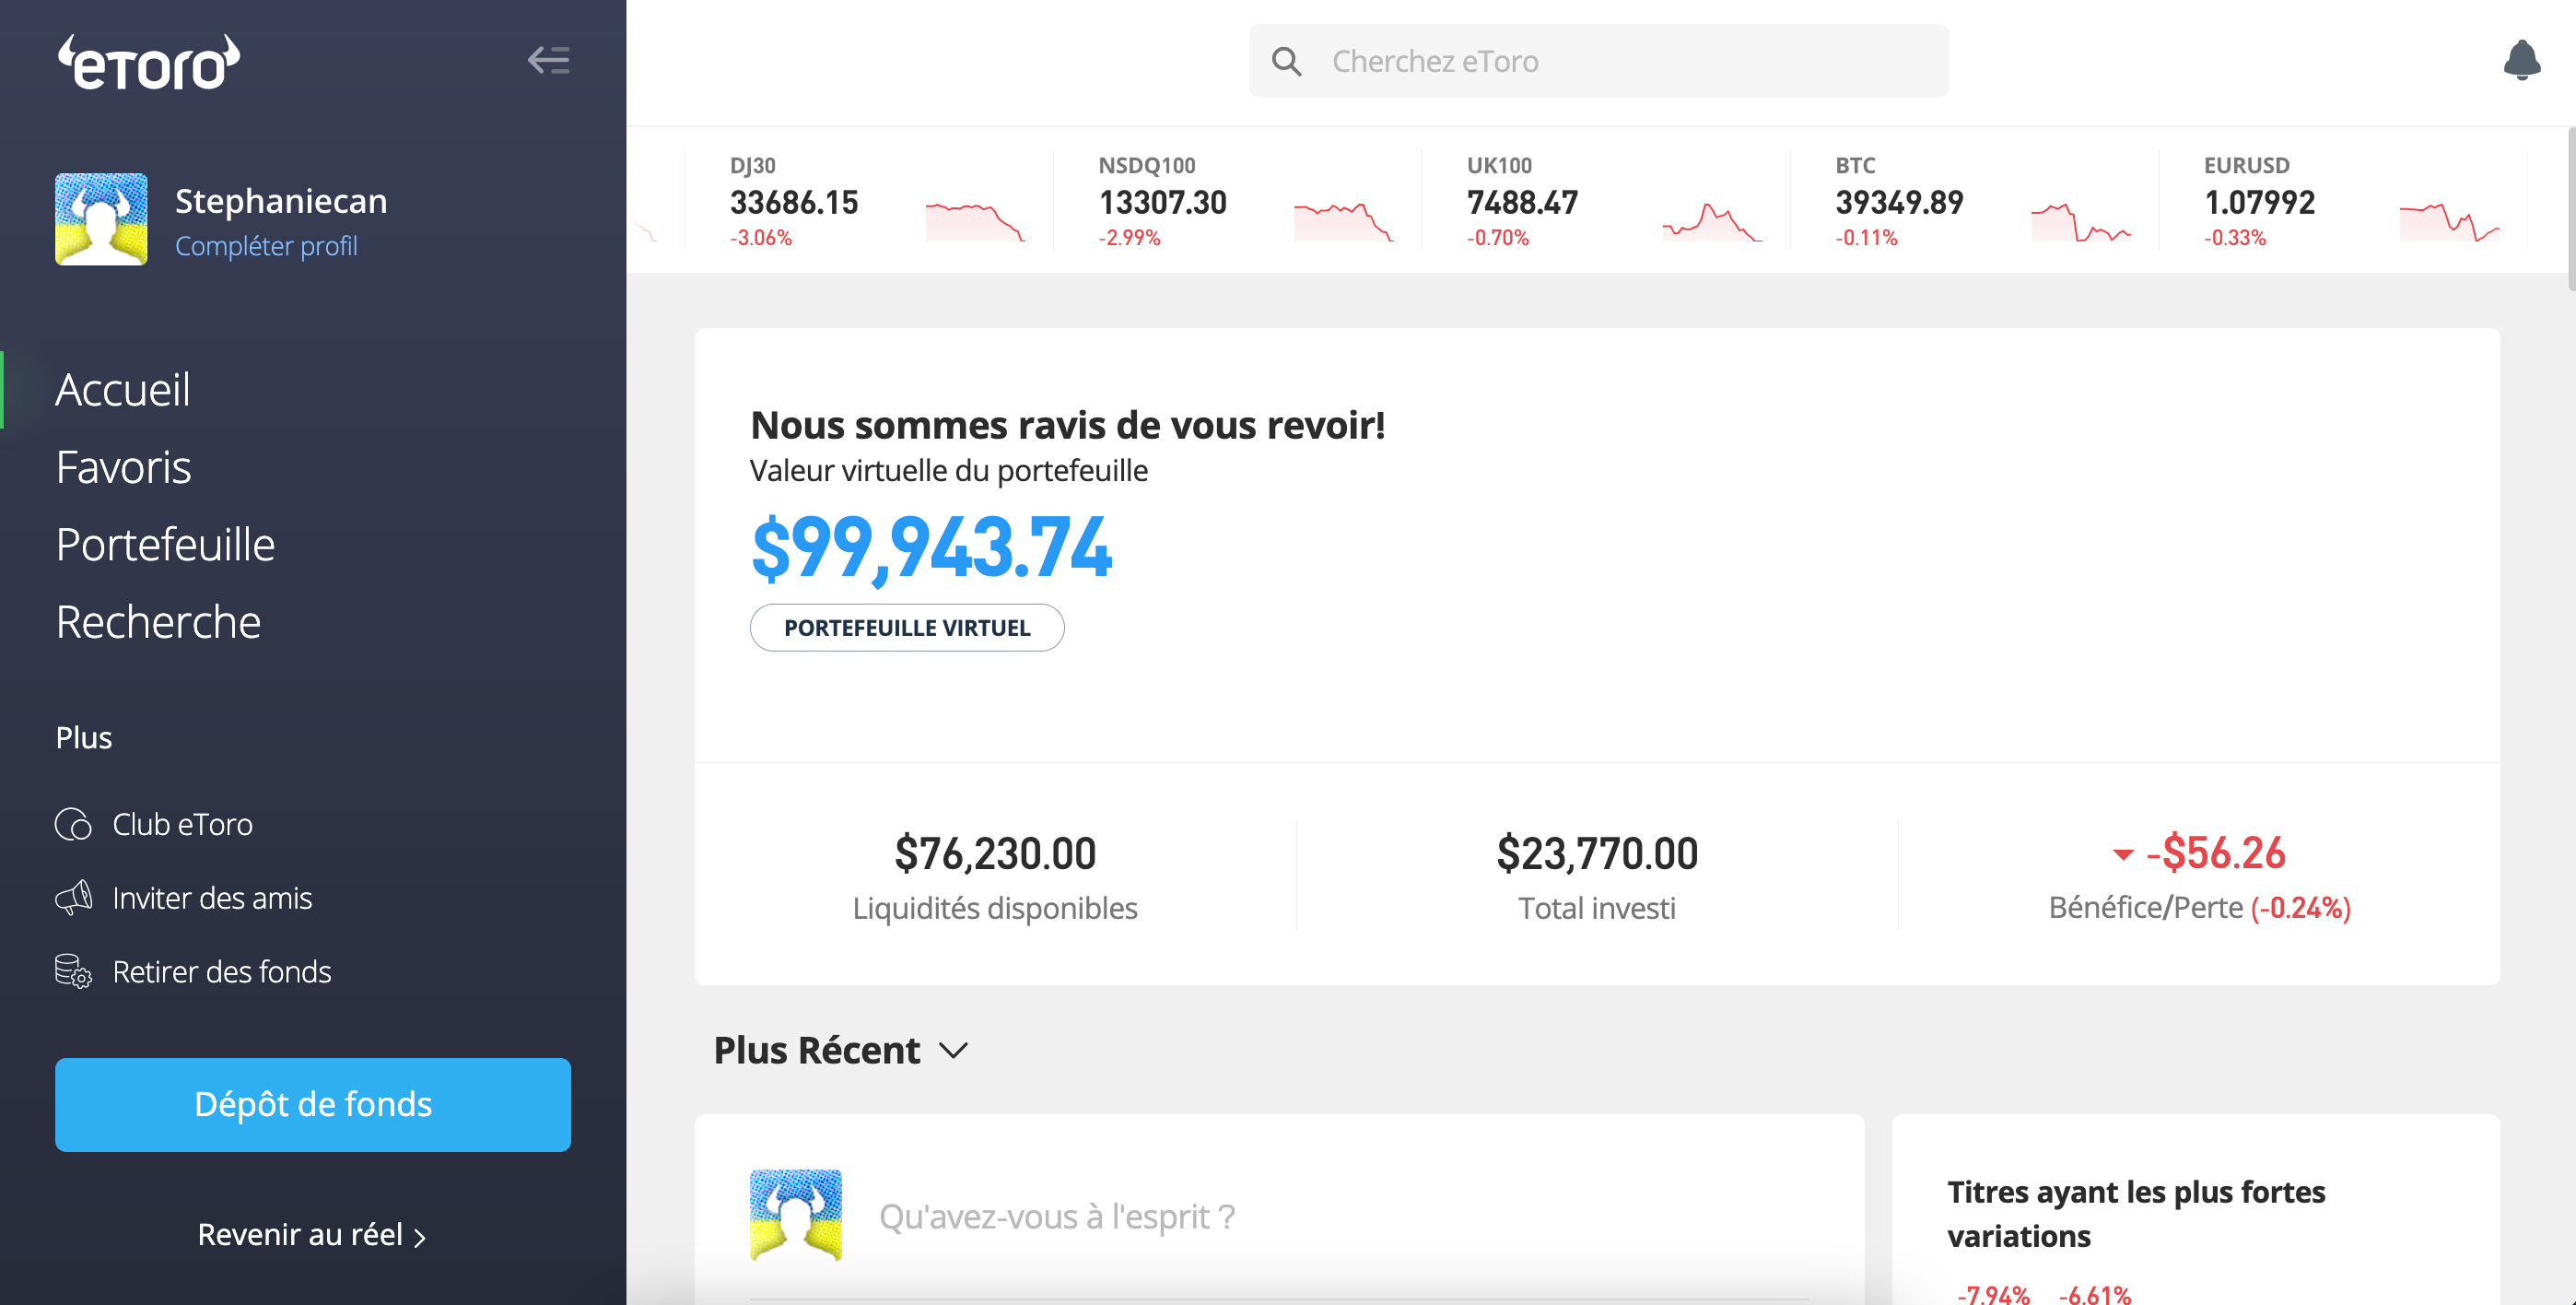The image size is (2576, 1305).
Task: Select the Club eToro icon
Action: pos(73,824)
